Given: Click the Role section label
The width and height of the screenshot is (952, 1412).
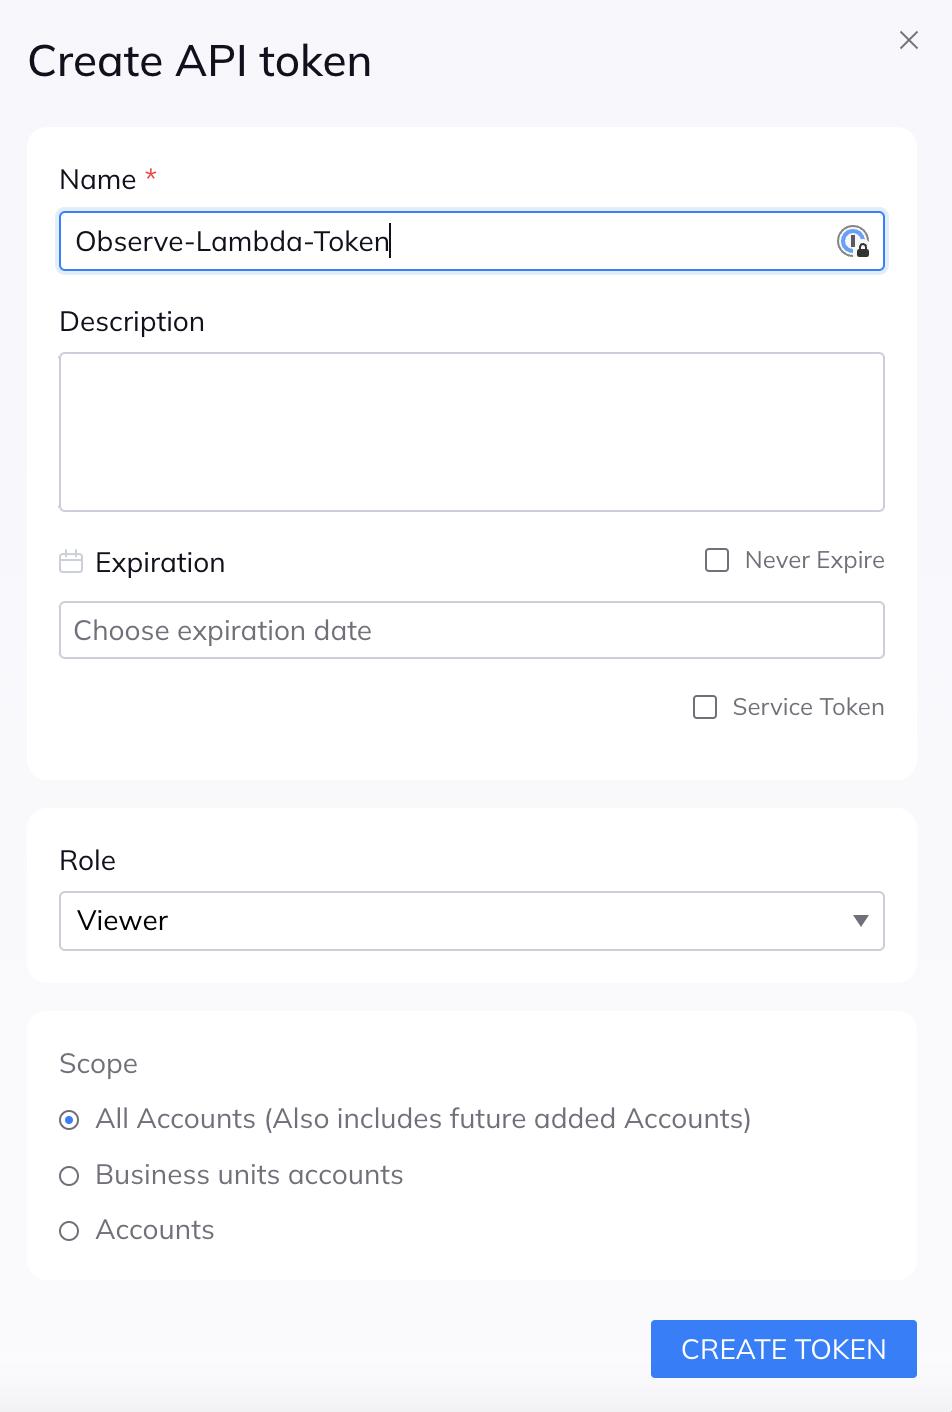Looking at the screenshot, I should pos(88,861).
